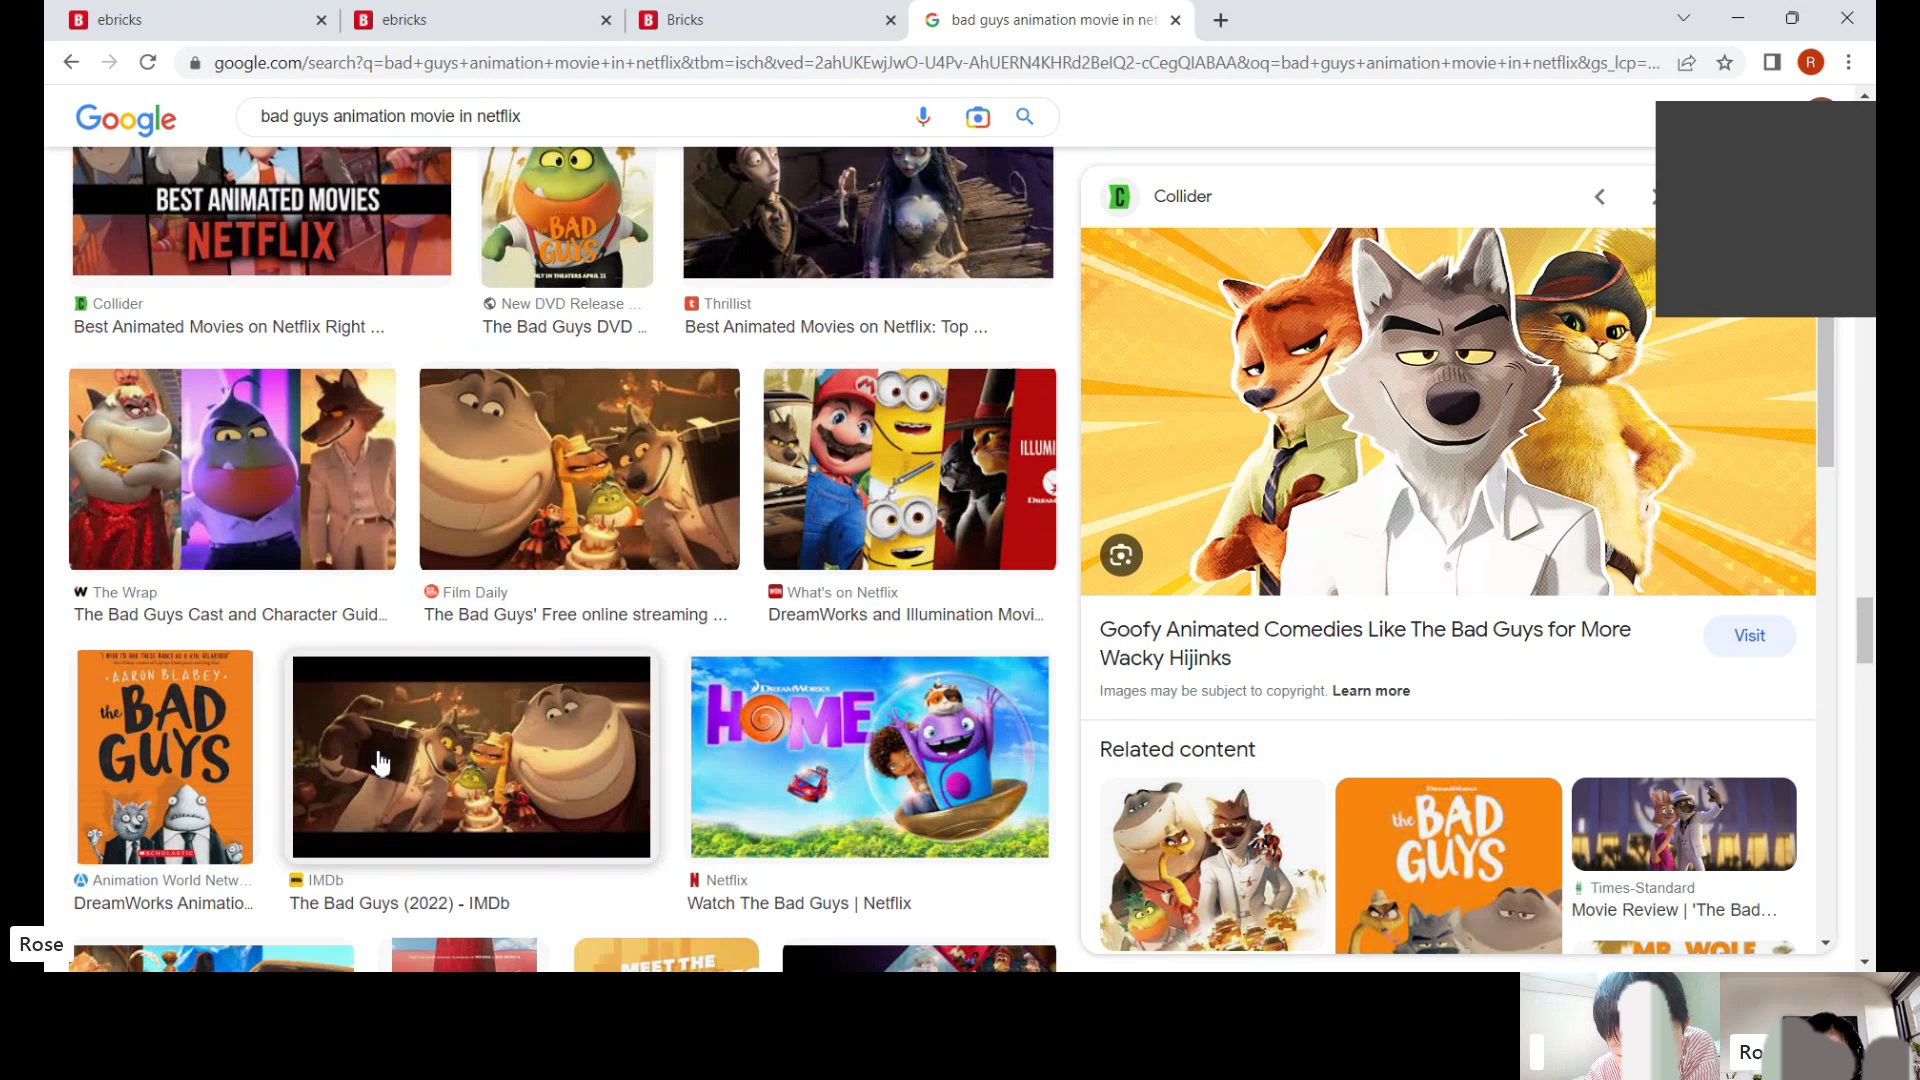1920x1080 pixels.
Task: Open the large Collider preview image
Action: (1448, 412)
